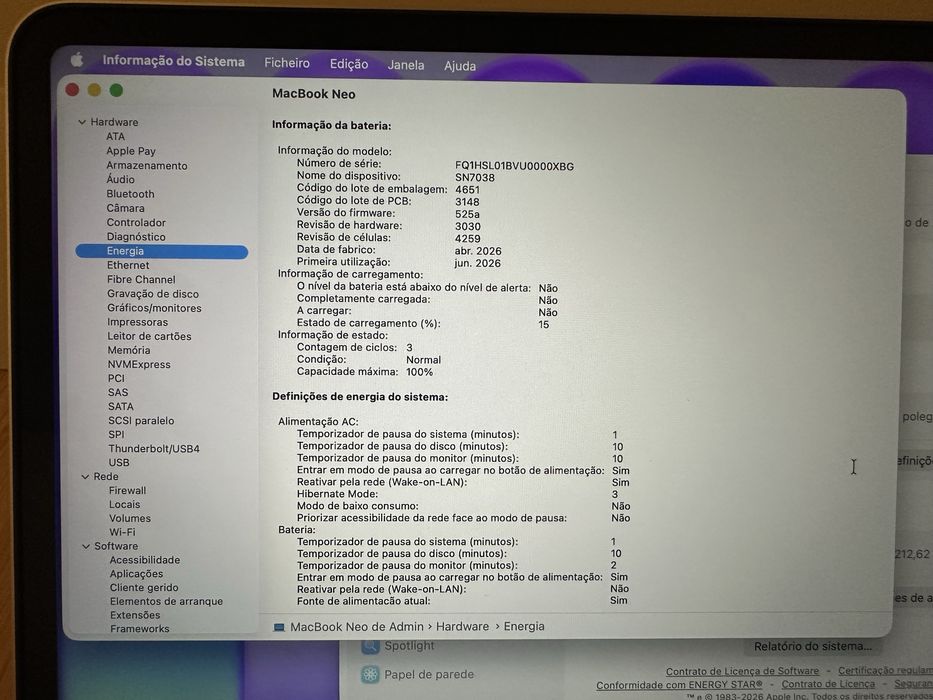Open the Ficheiro menu

click(287, 63)
